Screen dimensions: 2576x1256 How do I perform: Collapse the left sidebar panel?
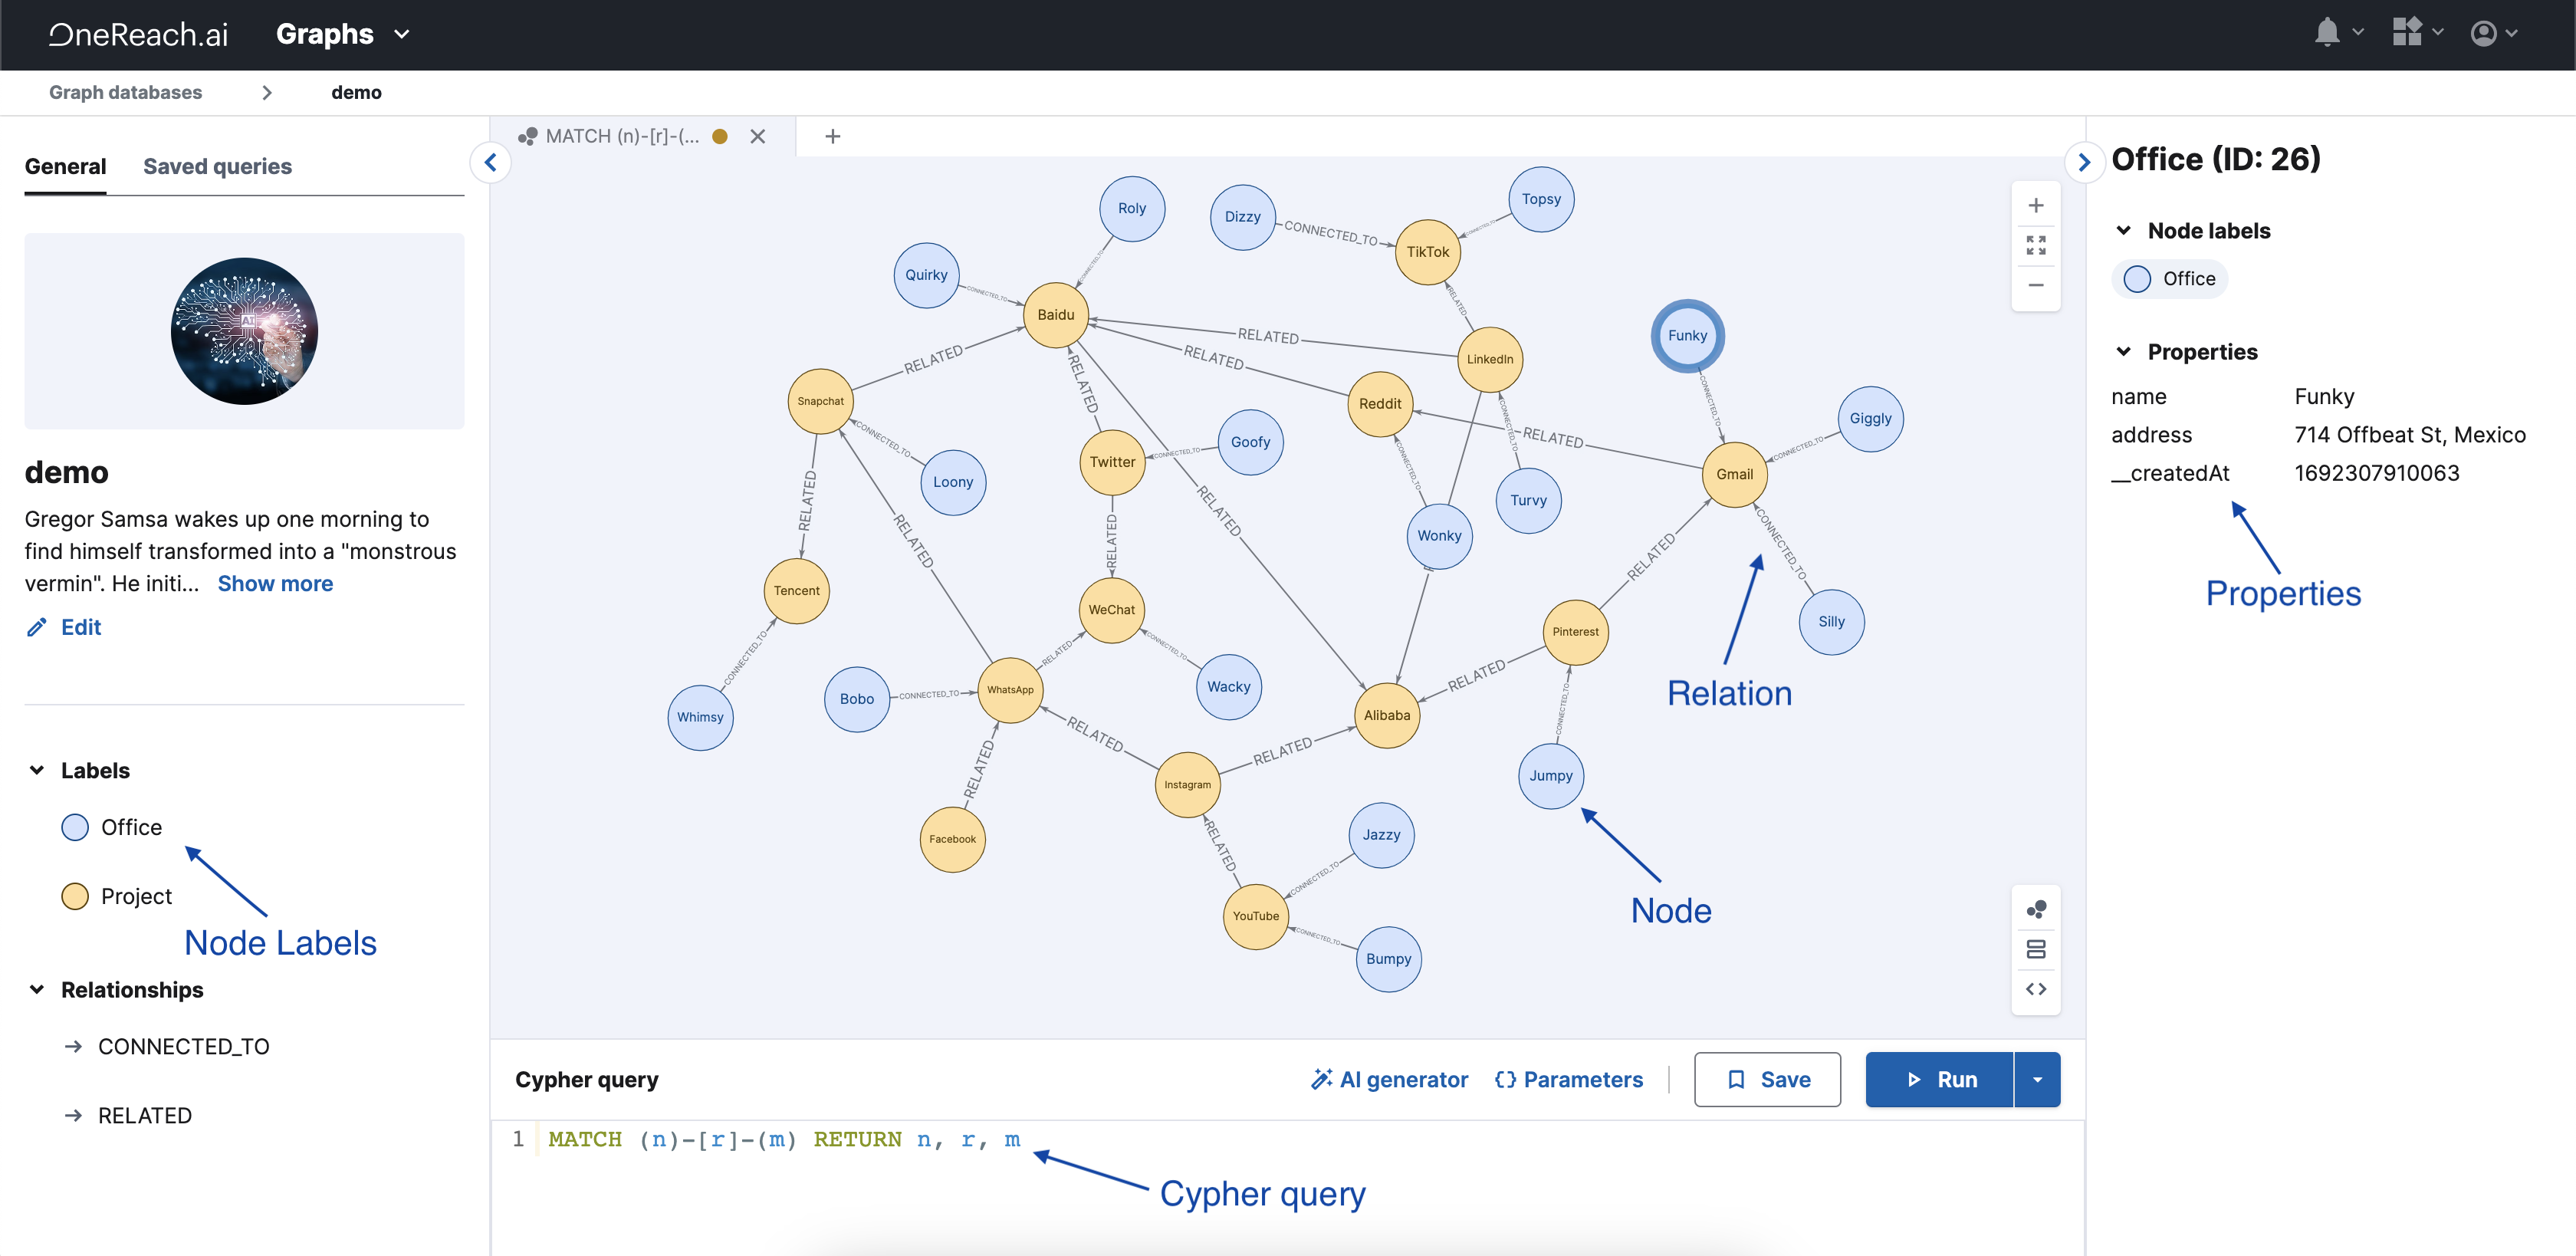point(490,162)
